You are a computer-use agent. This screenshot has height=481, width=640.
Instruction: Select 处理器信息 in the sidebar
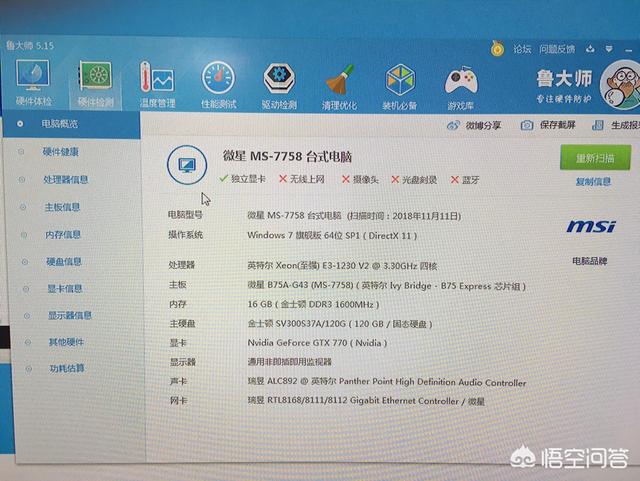65,179
